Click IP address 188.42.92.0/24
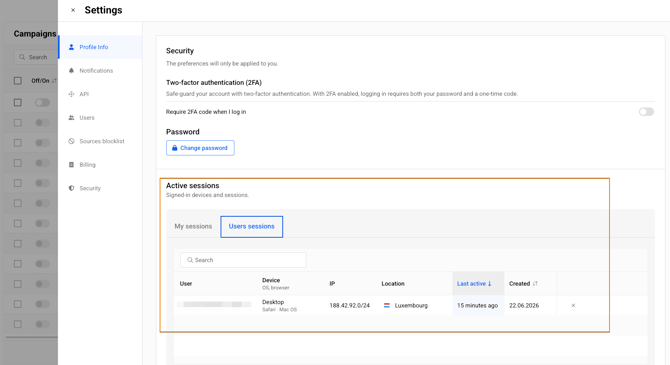This screenshot has width=670, height=365. (350, 306)
